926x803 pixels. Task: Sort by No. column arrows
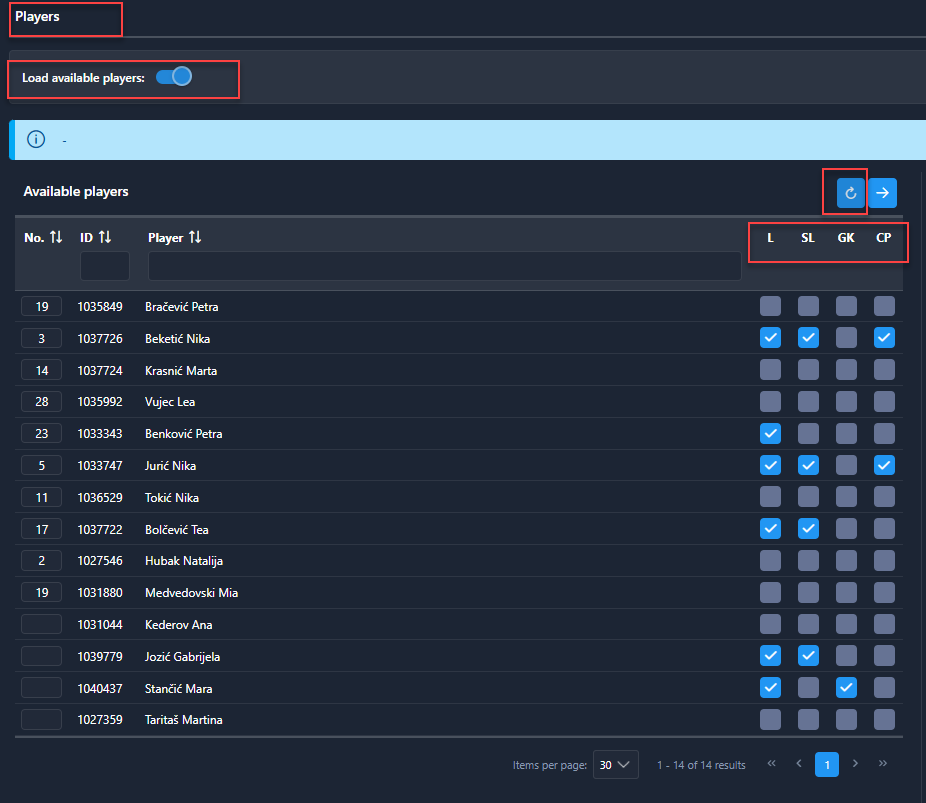point(56,237)
